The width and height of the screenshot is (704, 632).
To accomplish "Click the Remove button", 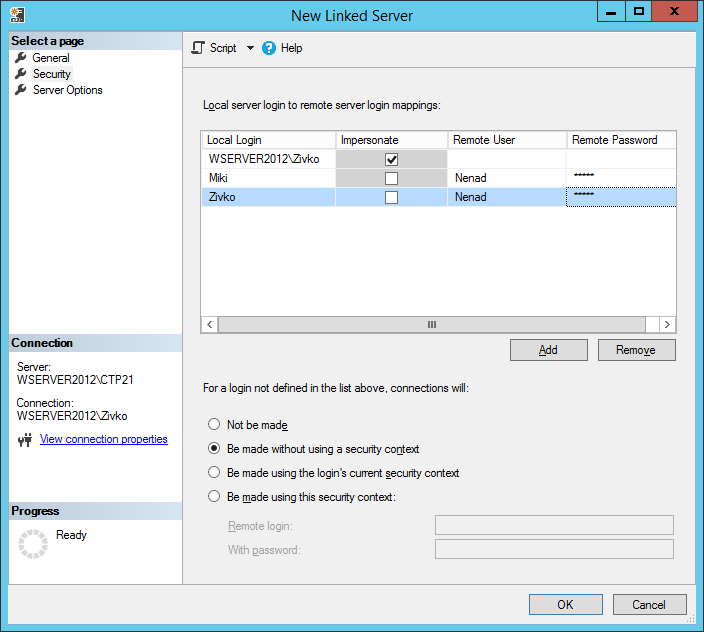I will pos(637,350).
